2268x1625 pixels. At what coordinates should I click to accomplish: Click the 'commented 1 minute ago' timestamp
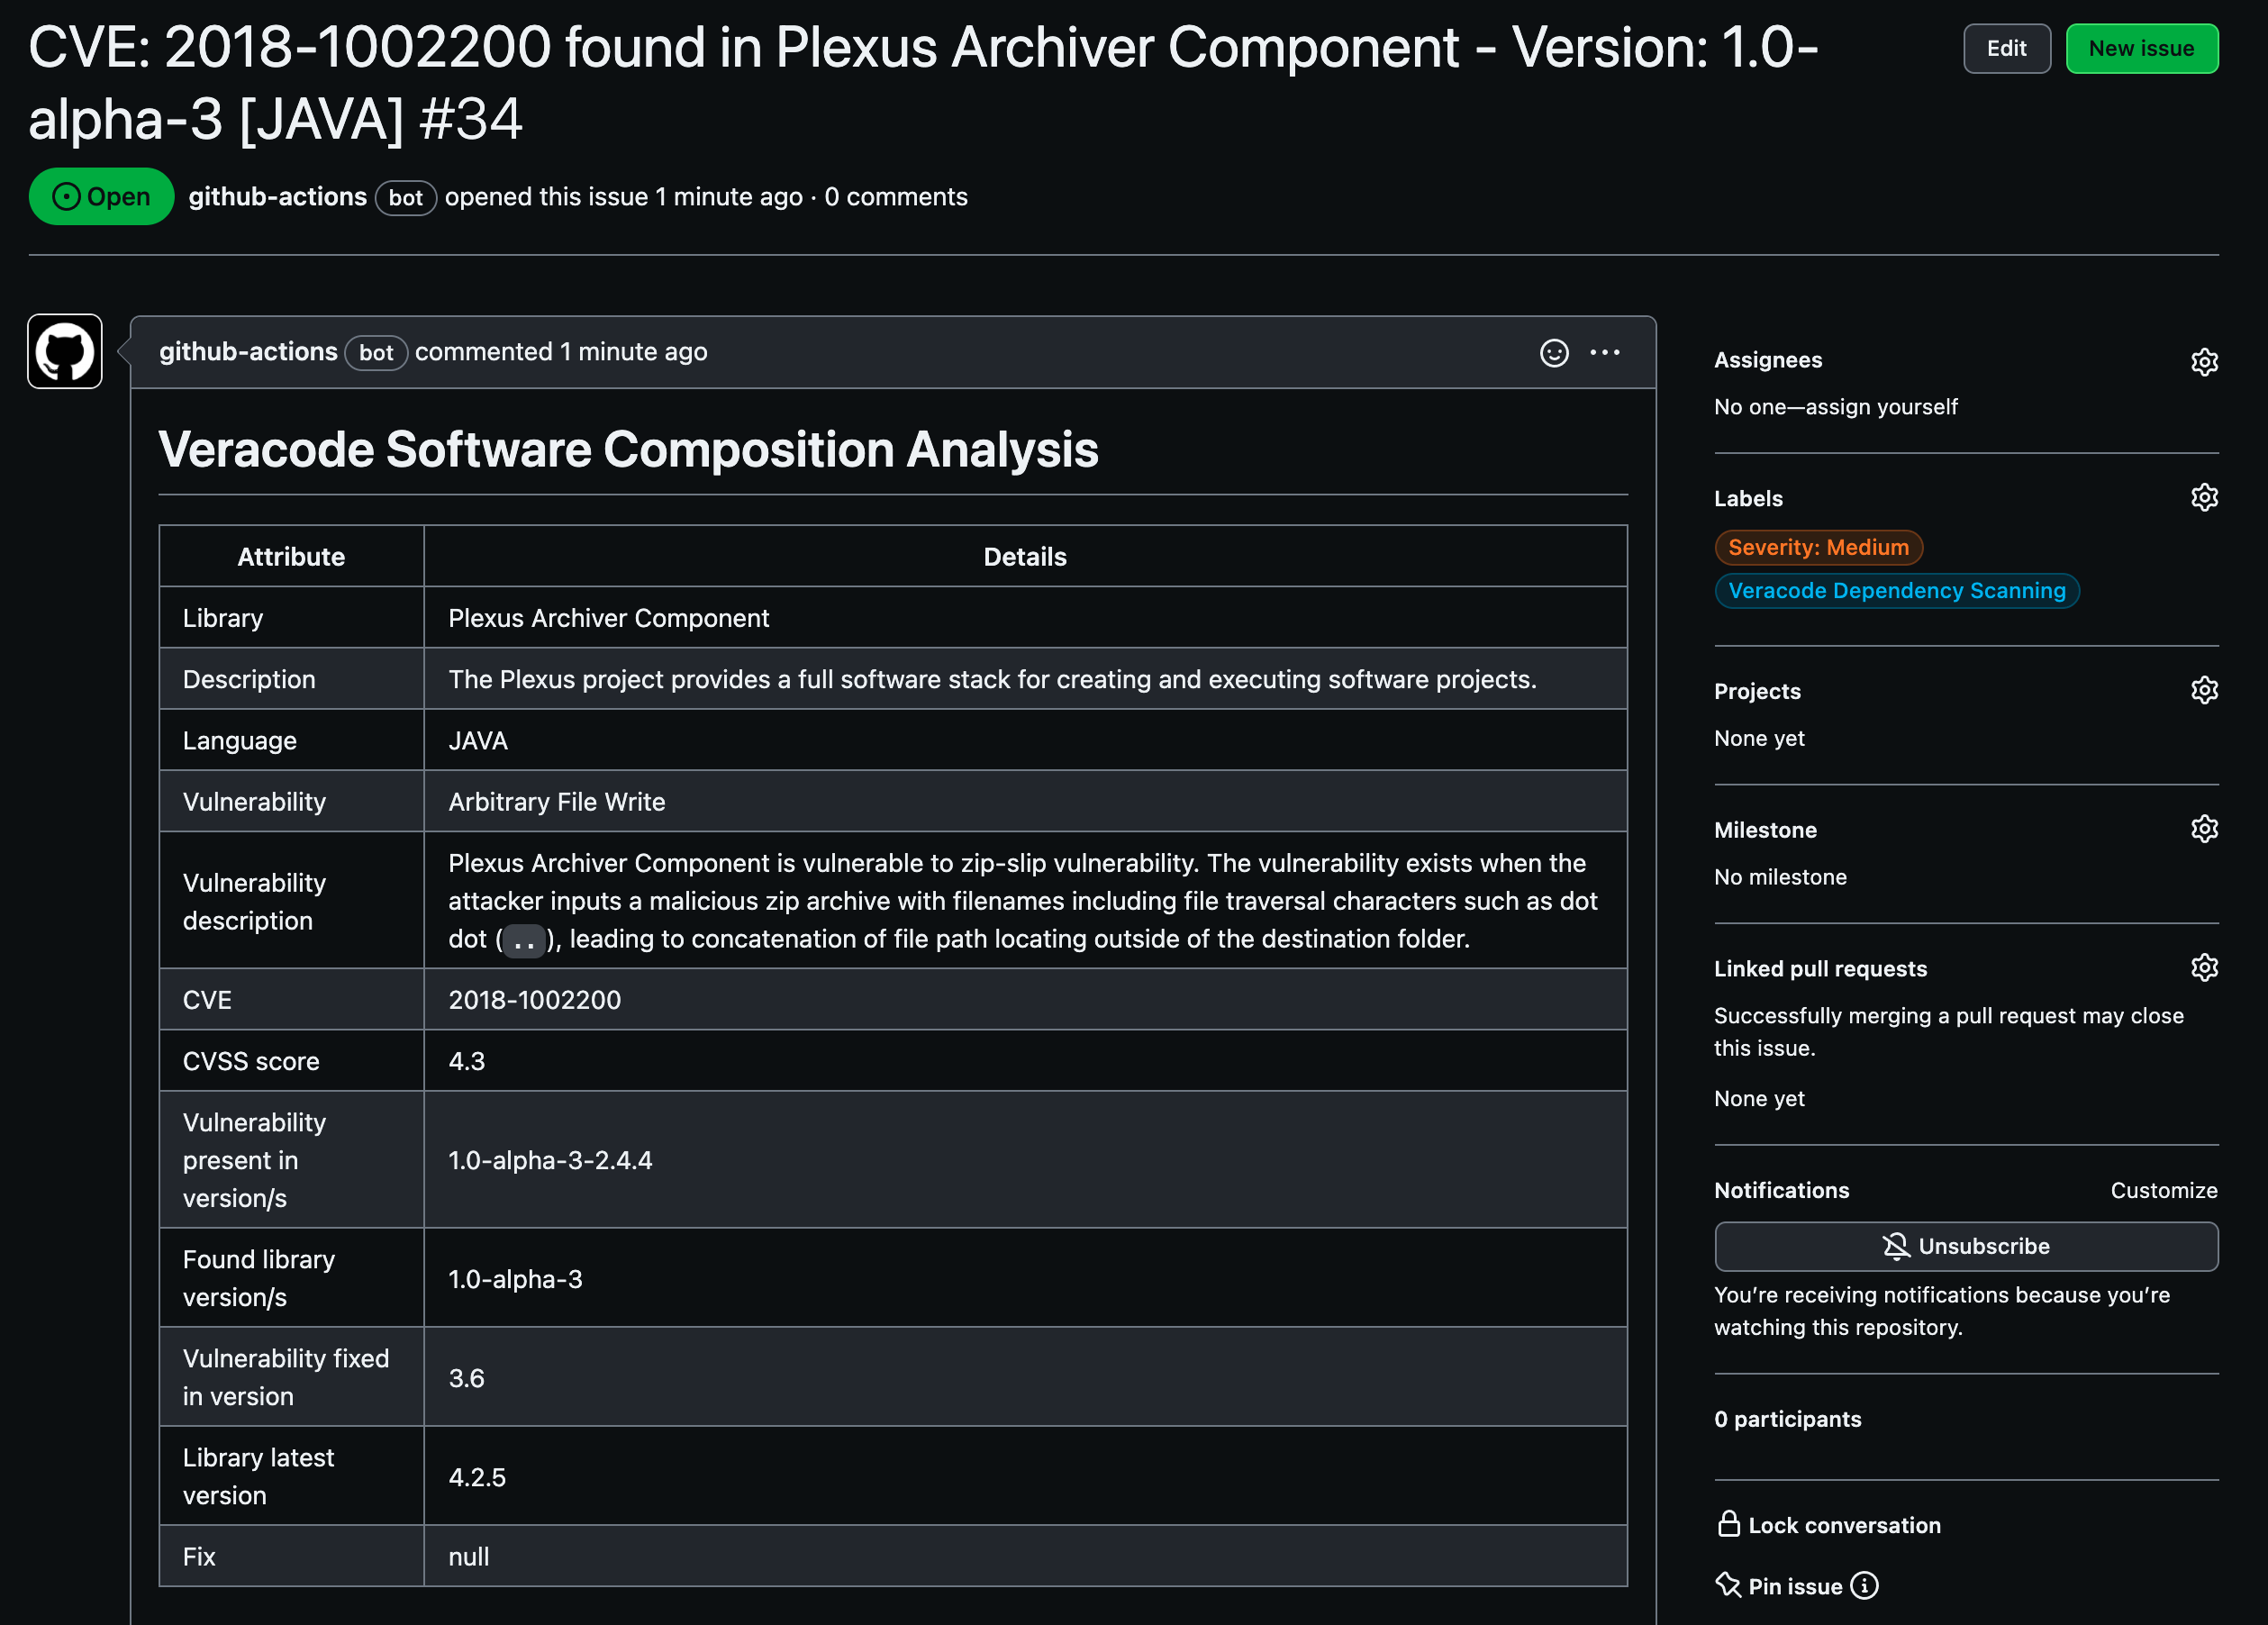(x=561, y=352)
